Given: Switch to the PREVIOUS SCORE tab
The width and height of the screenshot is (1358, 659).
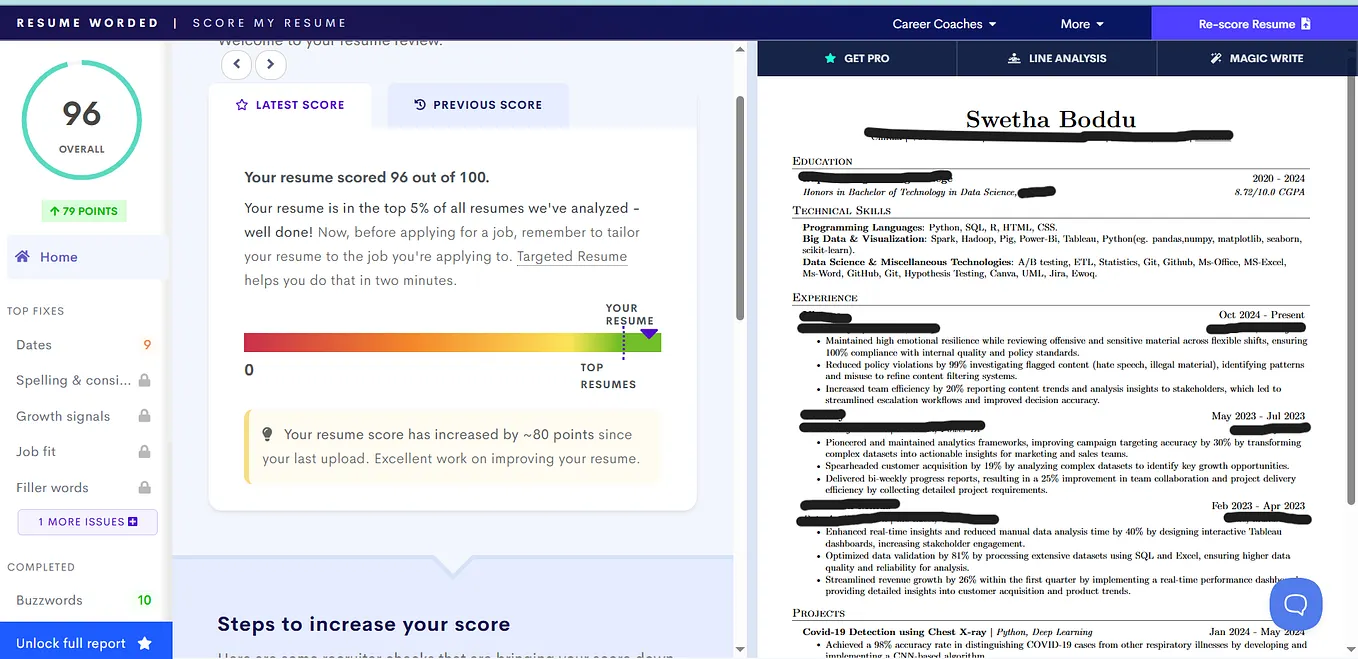Looking at the screenshot, I should (478, 104).
